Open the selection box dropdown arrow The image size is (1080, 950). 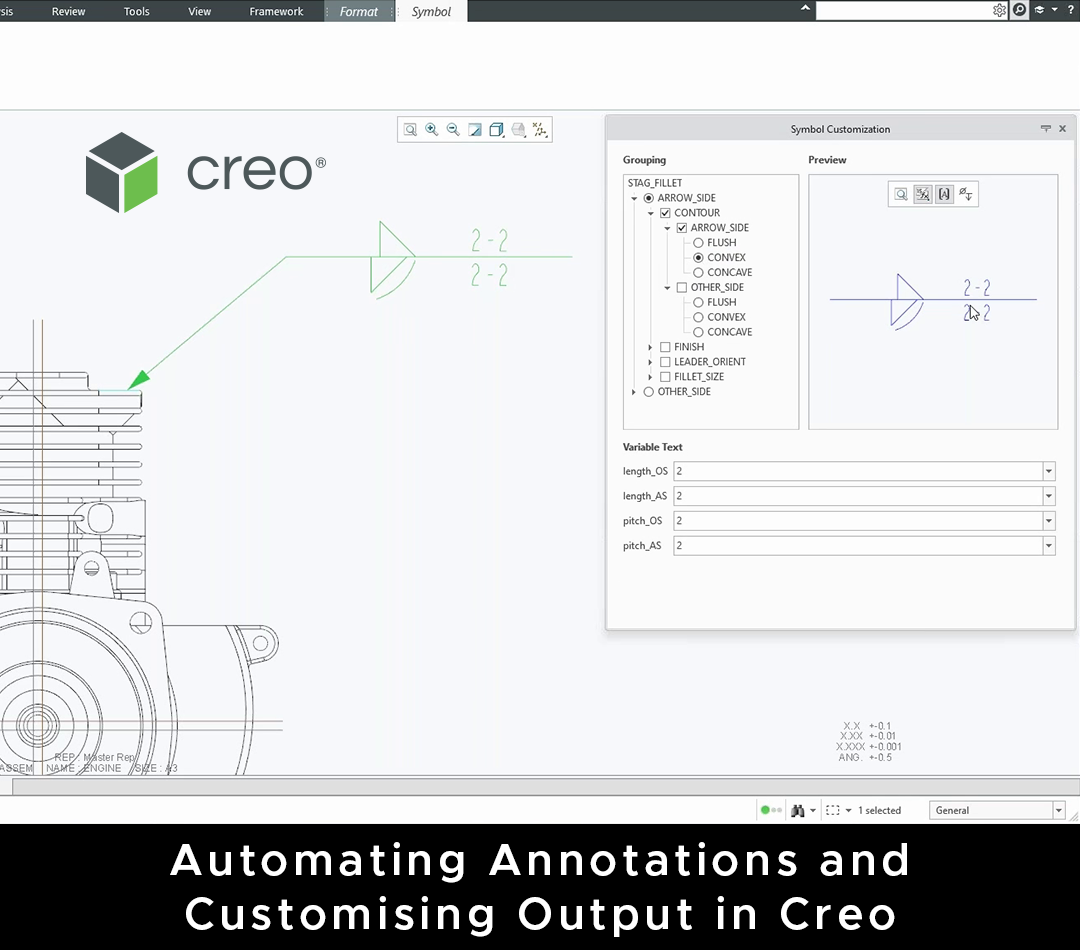pos(849,811)
